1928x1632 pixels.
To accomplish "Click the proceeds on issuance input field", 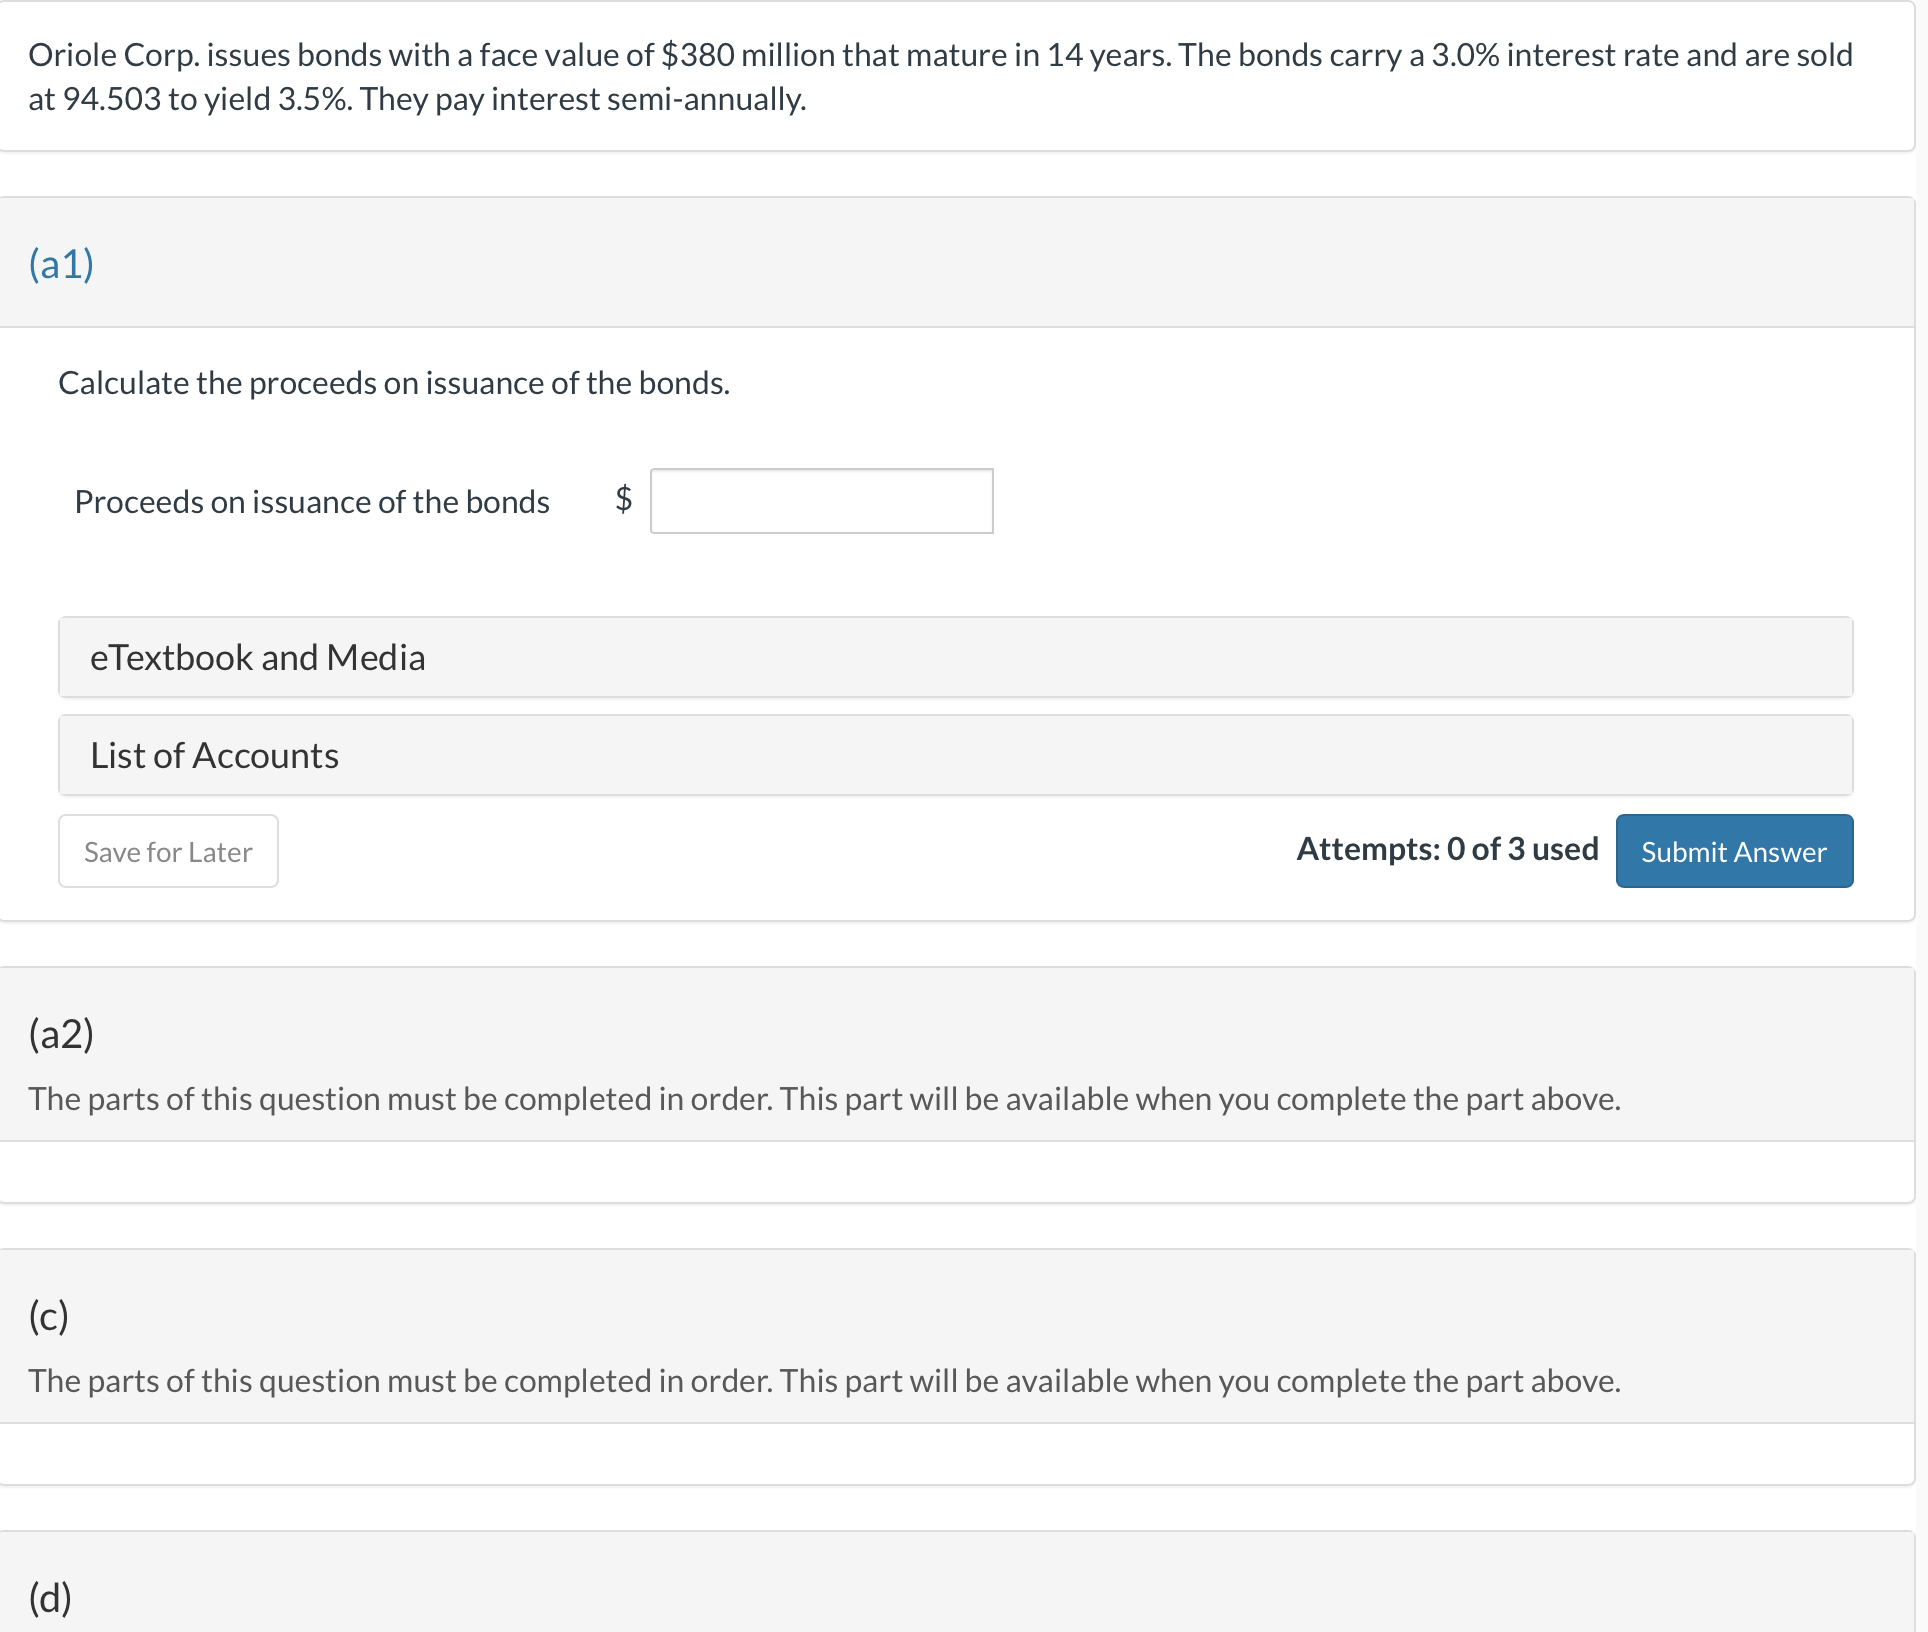I will coord(821,501).
